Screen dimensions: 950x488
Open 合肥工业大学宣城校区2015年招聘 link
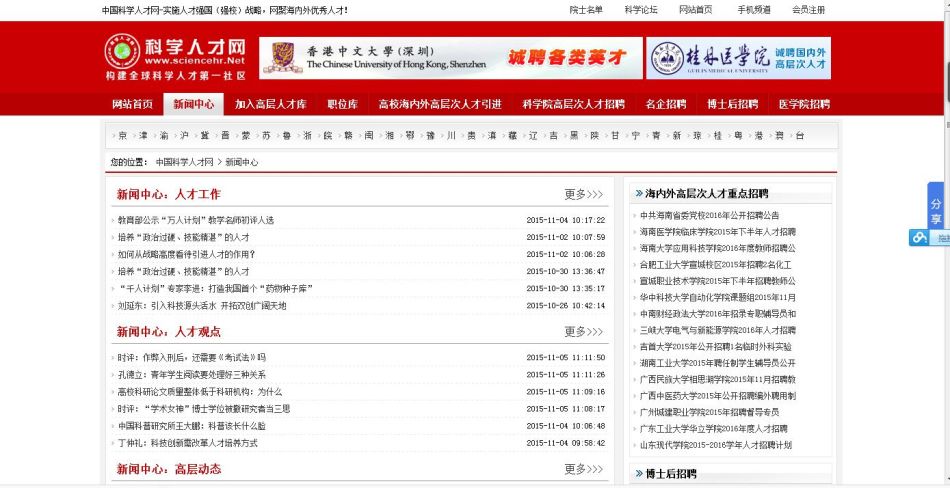pos(716,265)
